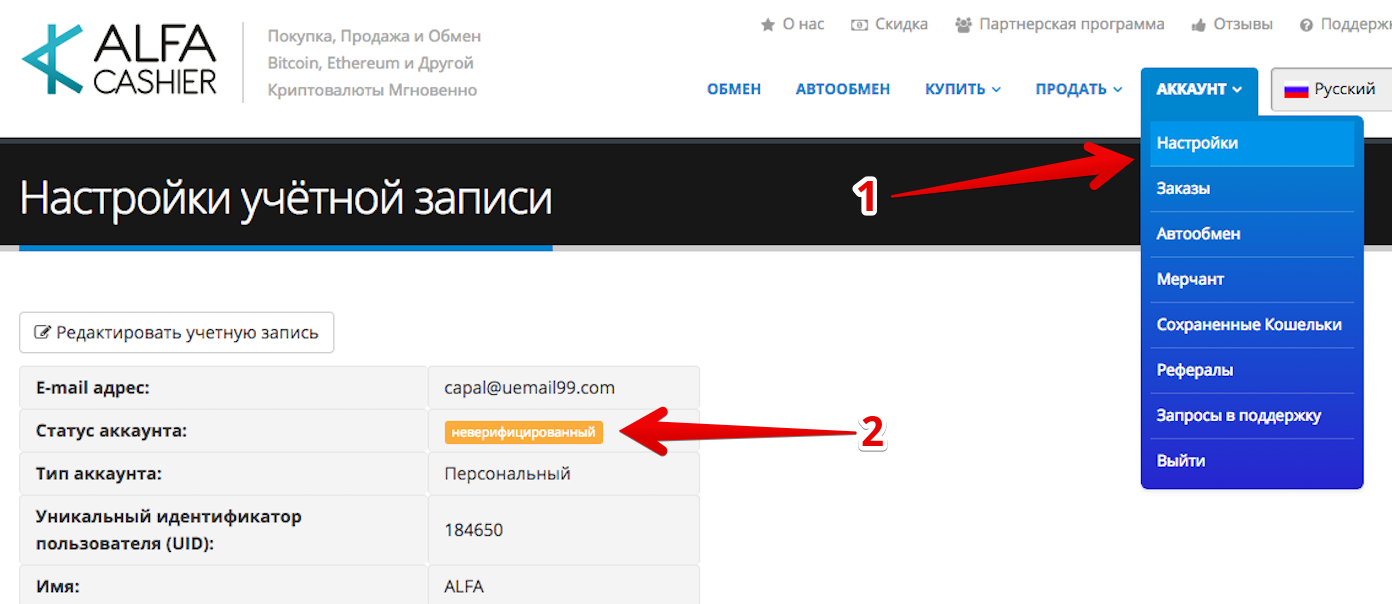Click the pencil edit icon in account button
1392x604 pixels.
pos(43,333)
